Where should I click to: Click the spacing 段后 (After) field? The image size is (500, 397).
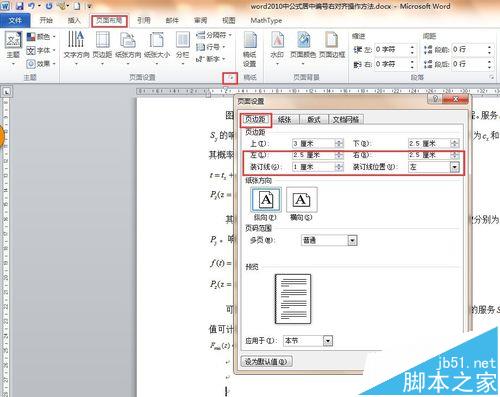tap(468, 64)
